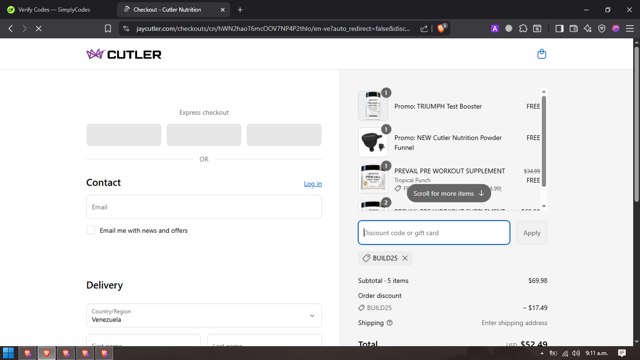Click the Email input field
The width and height of the screenshot is (640, 360).
[204, 207]
